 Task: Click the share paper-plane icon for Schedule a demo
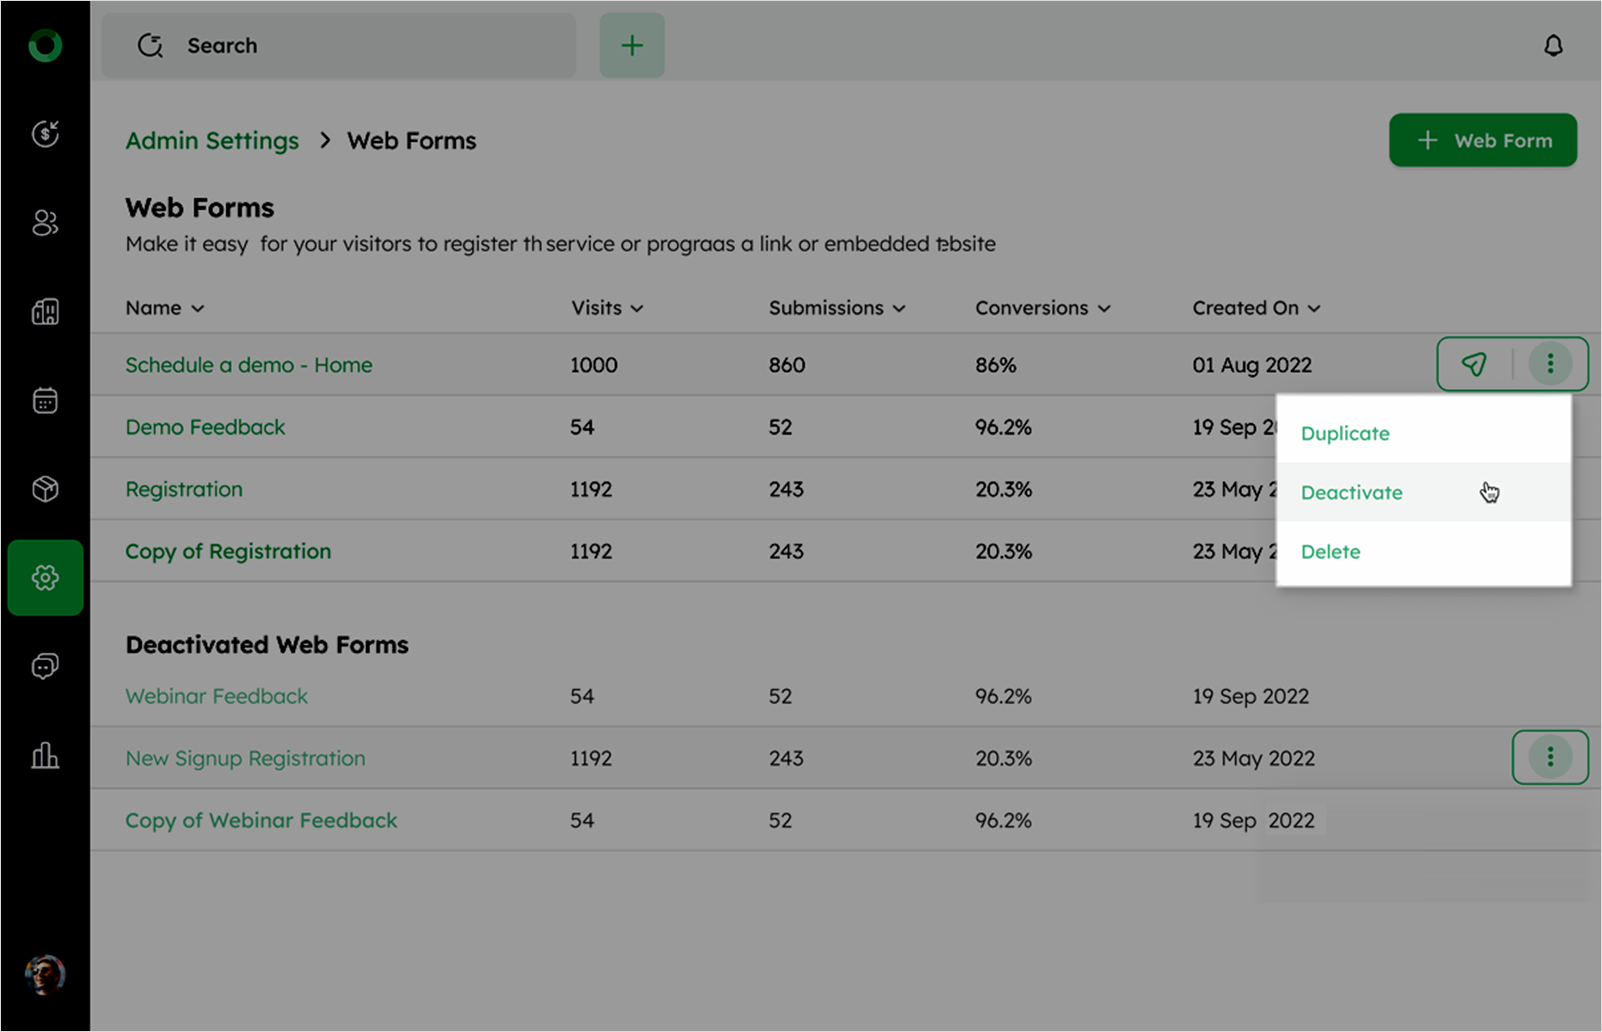(1474, 364)
